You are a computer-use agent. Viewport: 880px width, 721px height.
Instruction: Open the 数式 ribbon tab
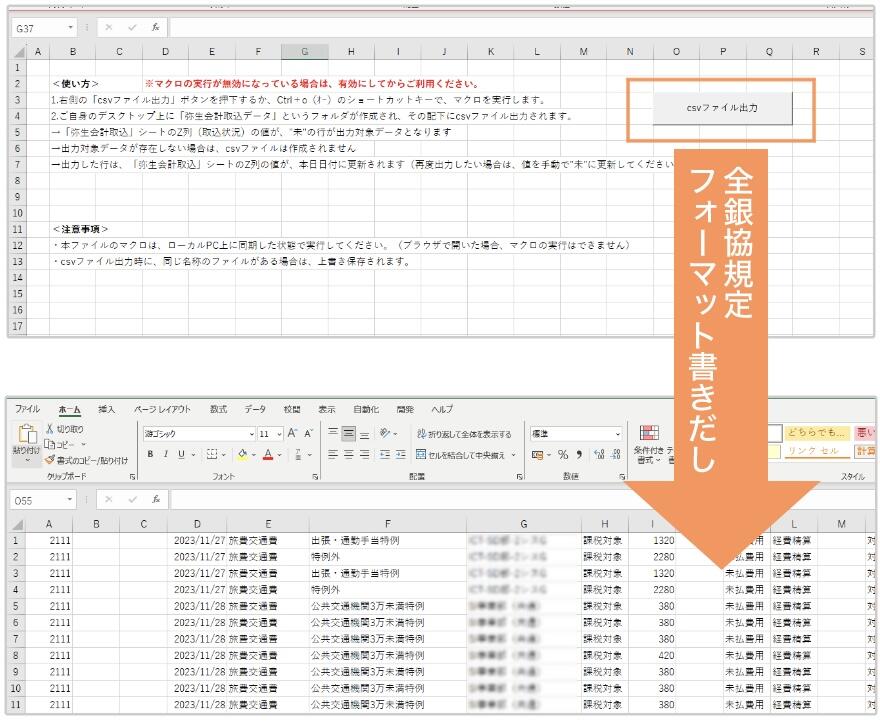point(218,410)
